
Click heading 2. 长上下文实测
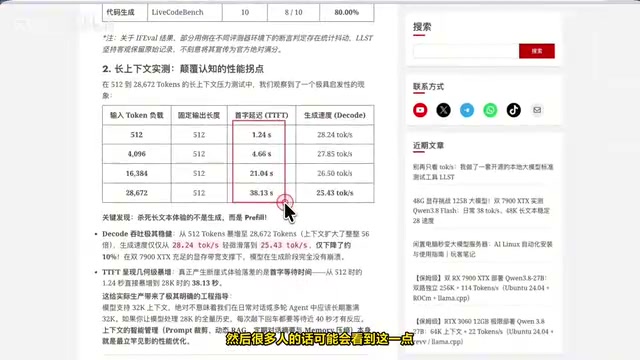[x=183, y=69]
